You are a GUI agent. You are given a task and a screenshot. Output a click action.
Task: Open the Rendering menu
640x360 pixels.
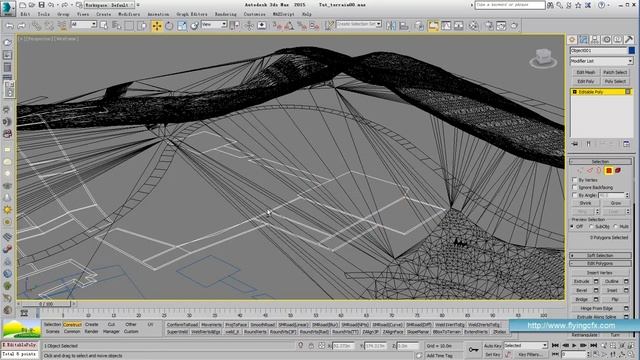click(x=225, y=14)
